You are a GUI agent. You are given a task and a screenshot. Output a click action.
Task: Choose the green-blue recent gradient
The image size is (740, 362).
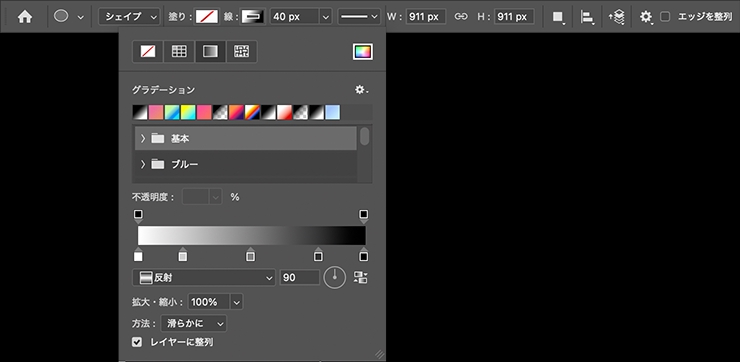point(172,112)
